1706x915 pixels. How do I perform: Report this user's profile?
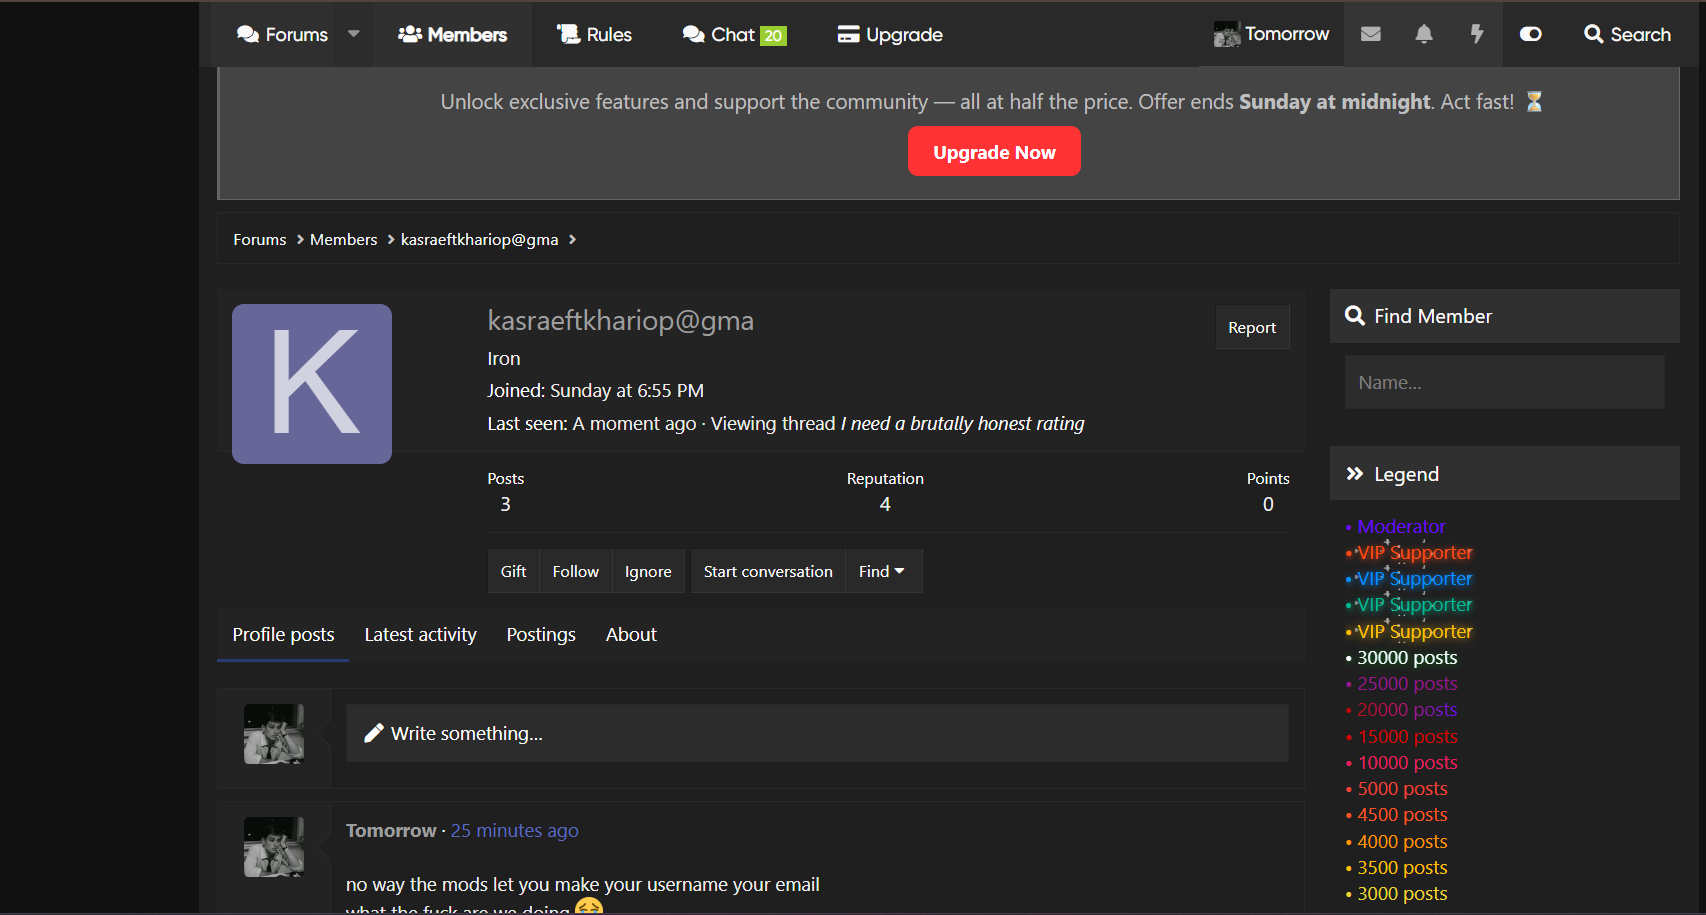tap(1251, 328)
